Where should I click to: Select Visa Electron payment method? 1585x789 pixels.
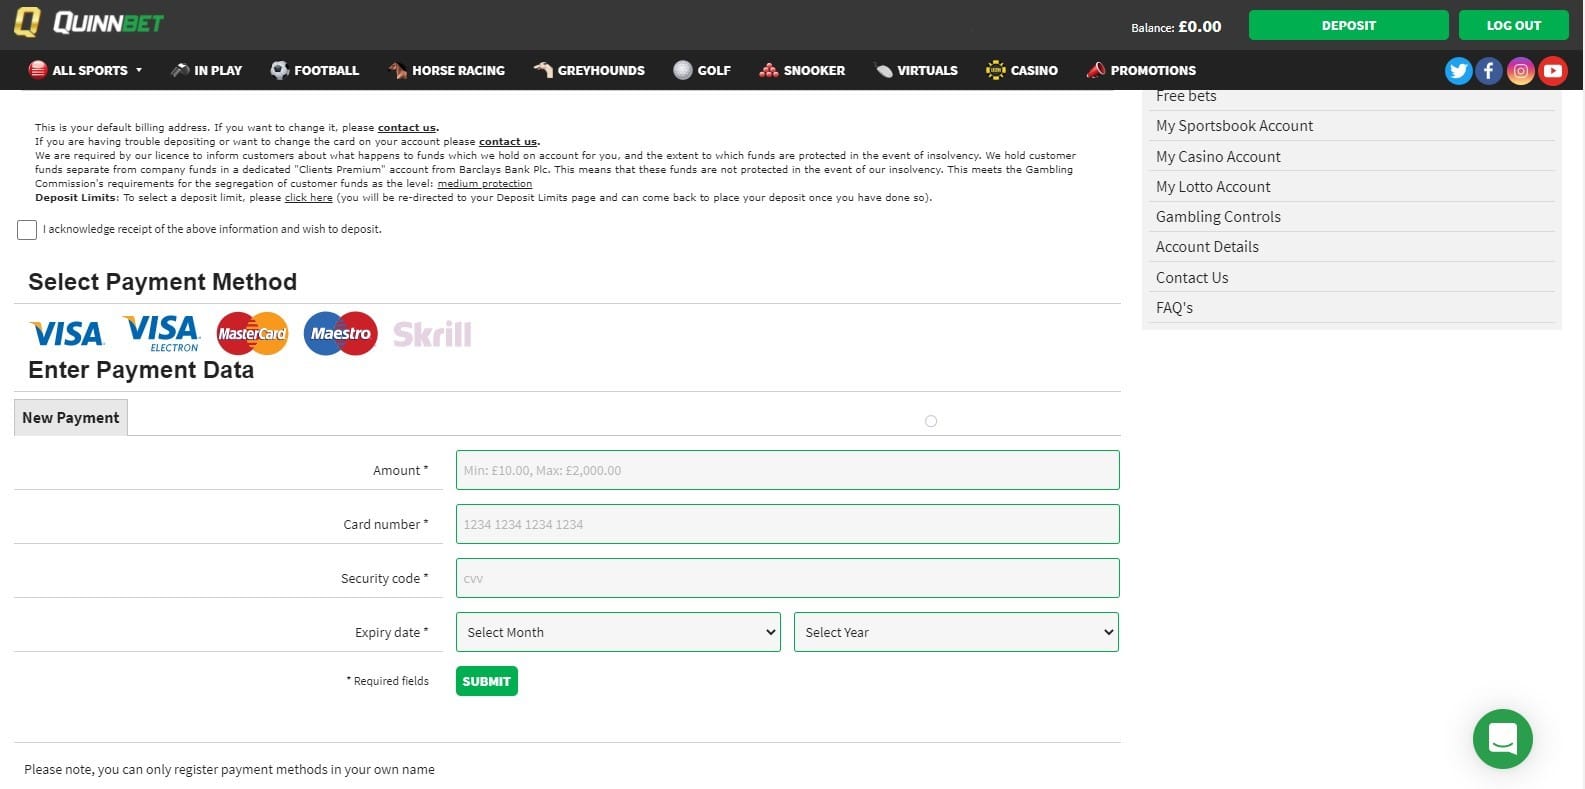(x=162, y=333)
